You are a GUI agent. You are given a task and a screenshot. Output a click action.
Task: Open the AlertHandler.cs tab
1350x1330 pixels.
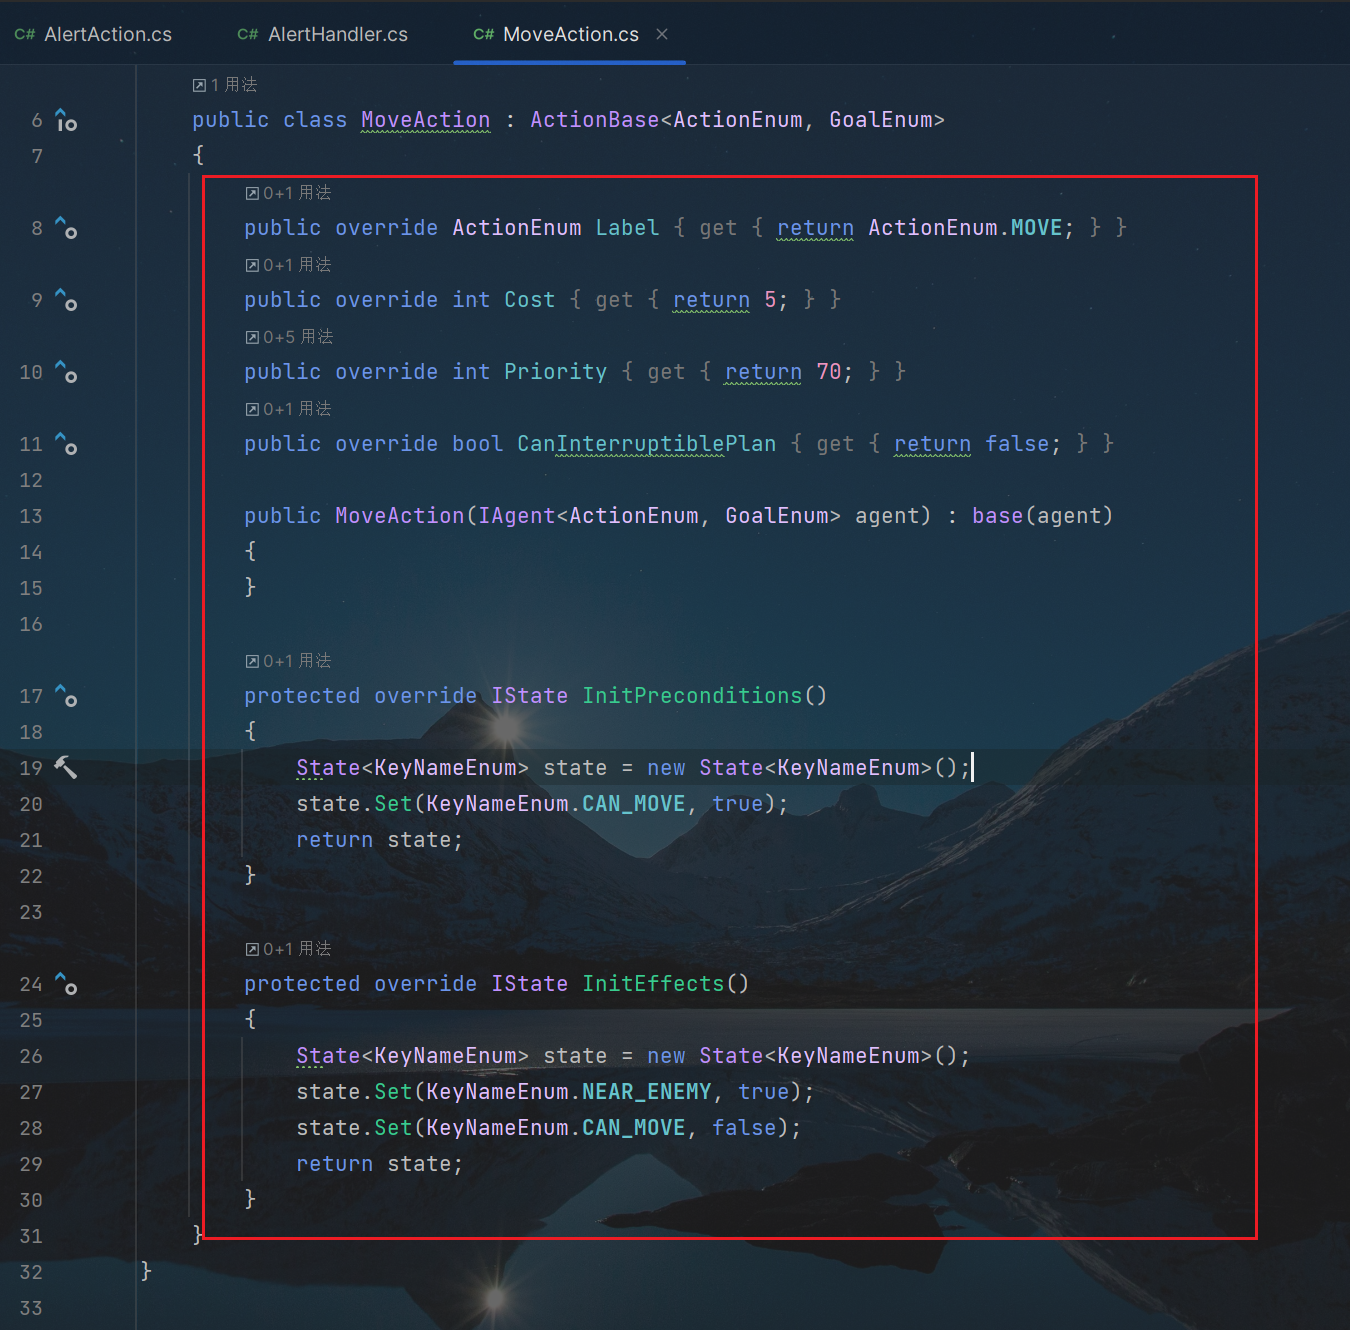click(323, 34)
